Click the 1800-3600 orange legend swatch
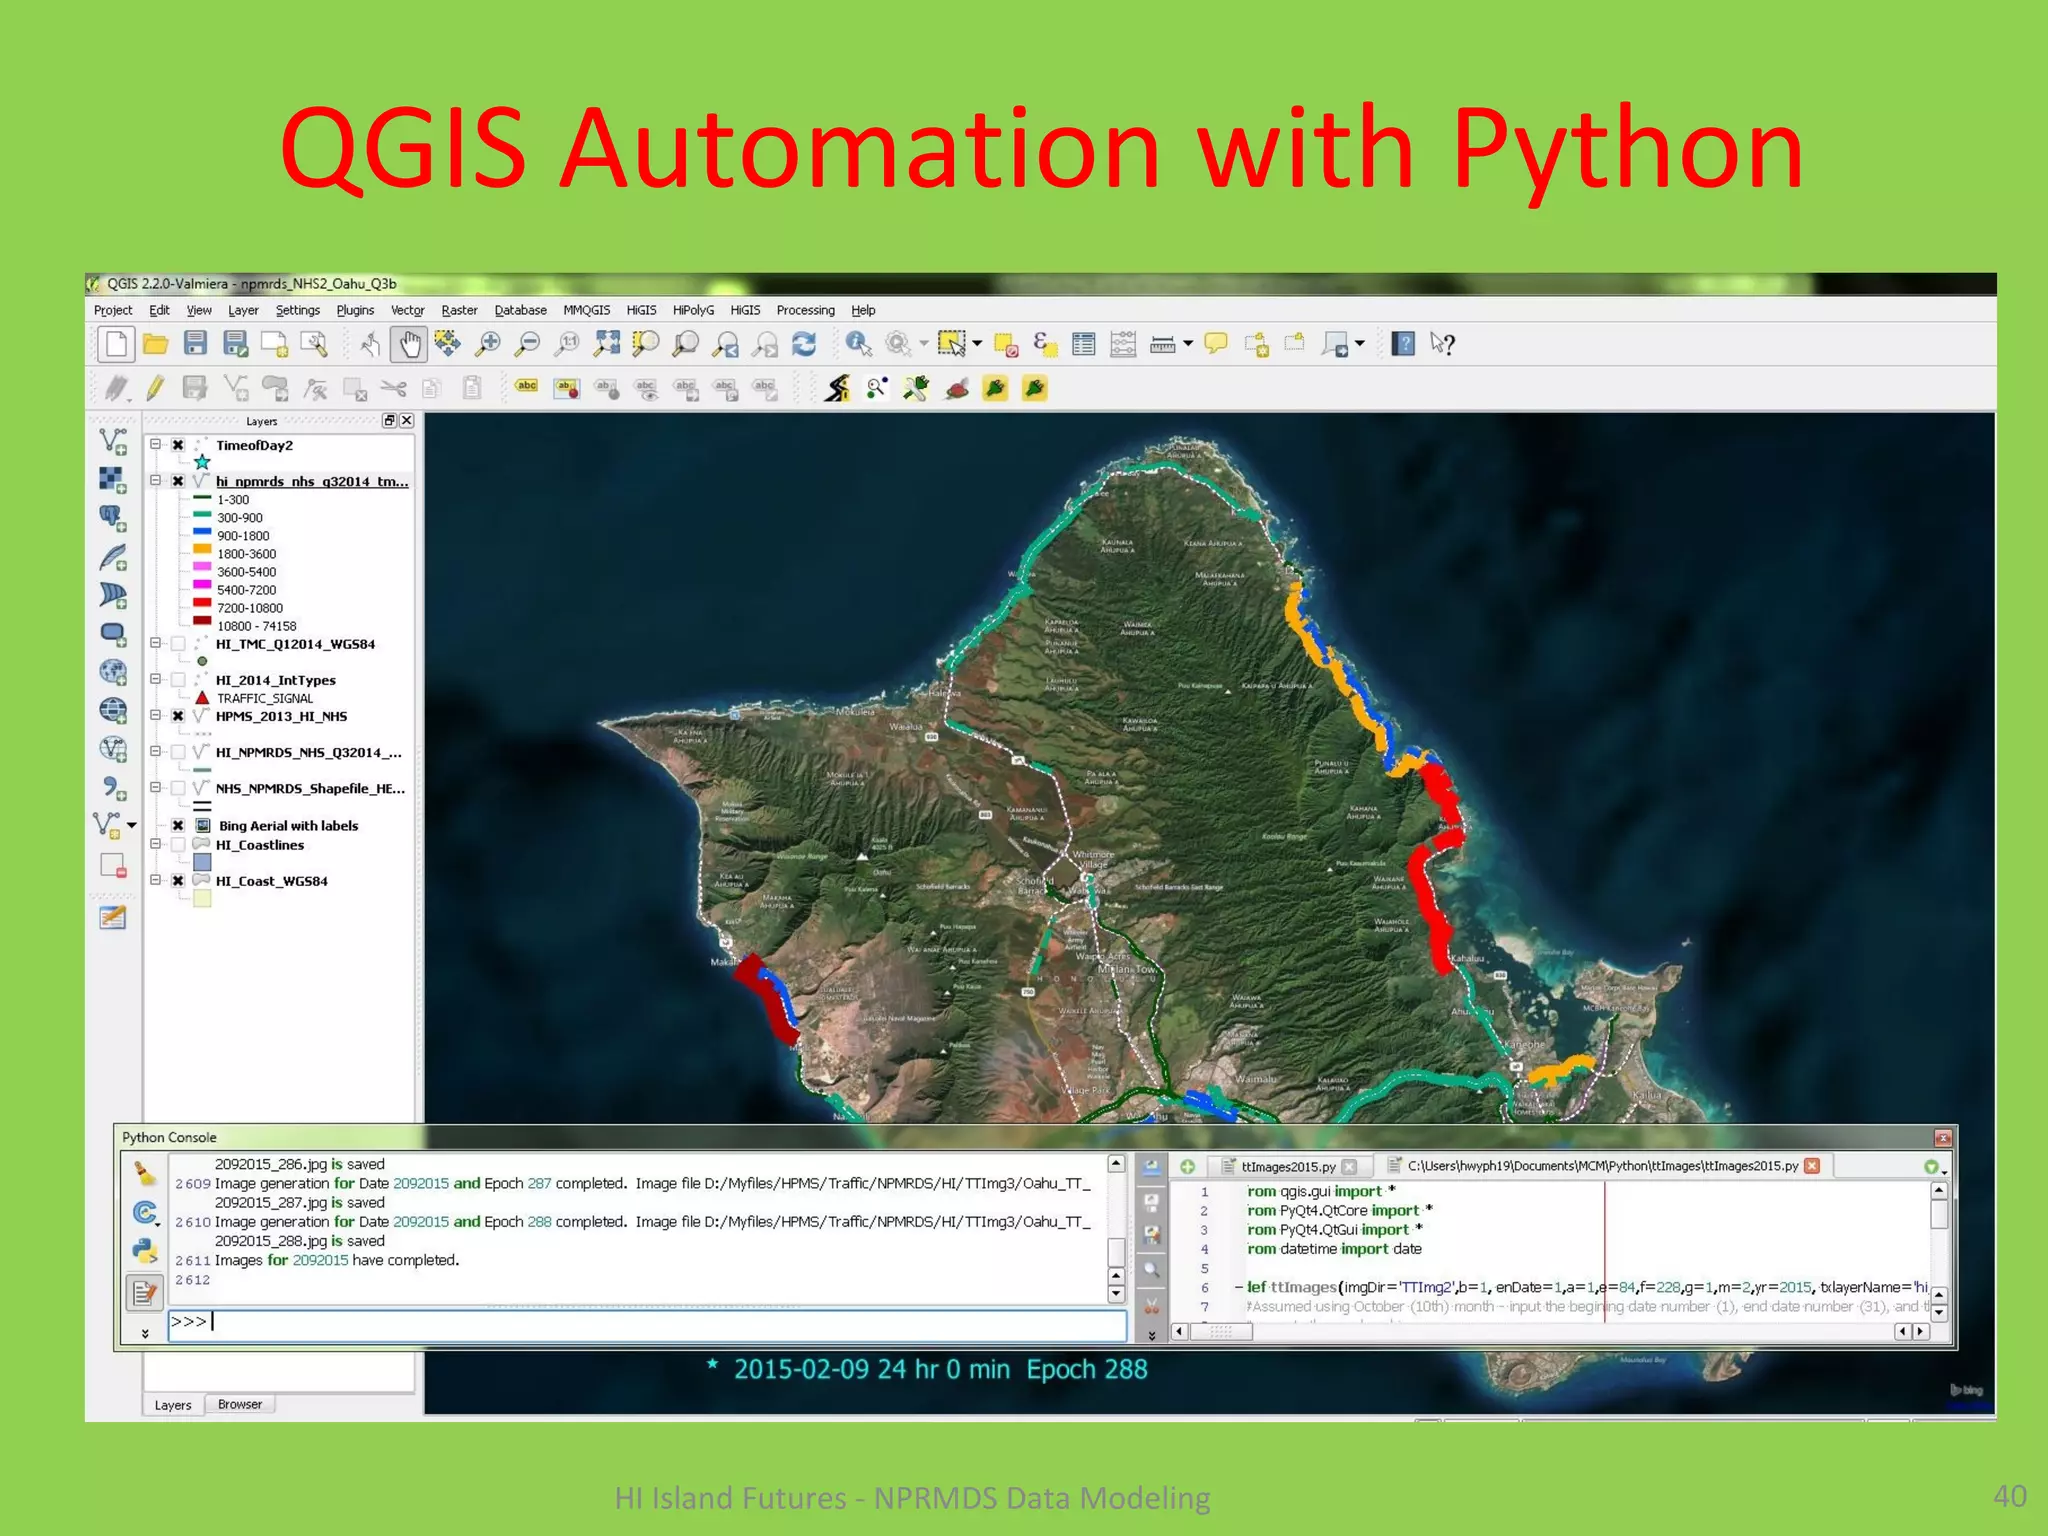This screenshot has height=1536, width=2048. 202,551
